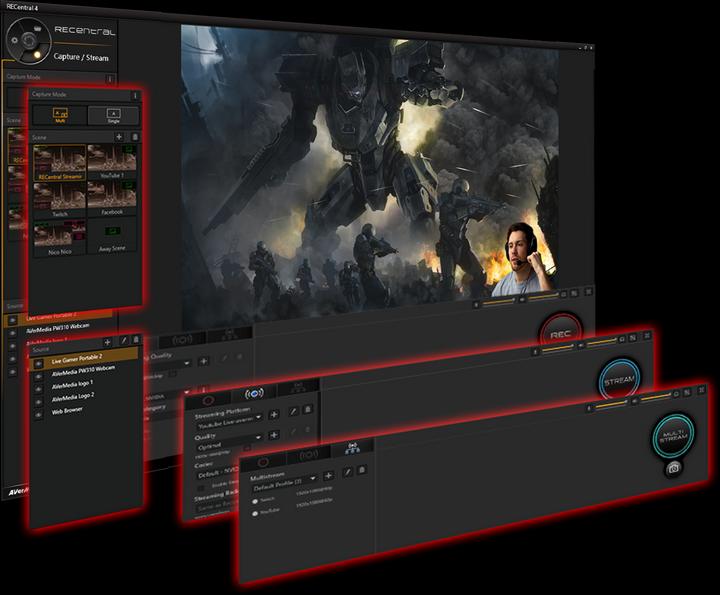Select Multi capture mode
720x595 pixels.
point(60,115)
